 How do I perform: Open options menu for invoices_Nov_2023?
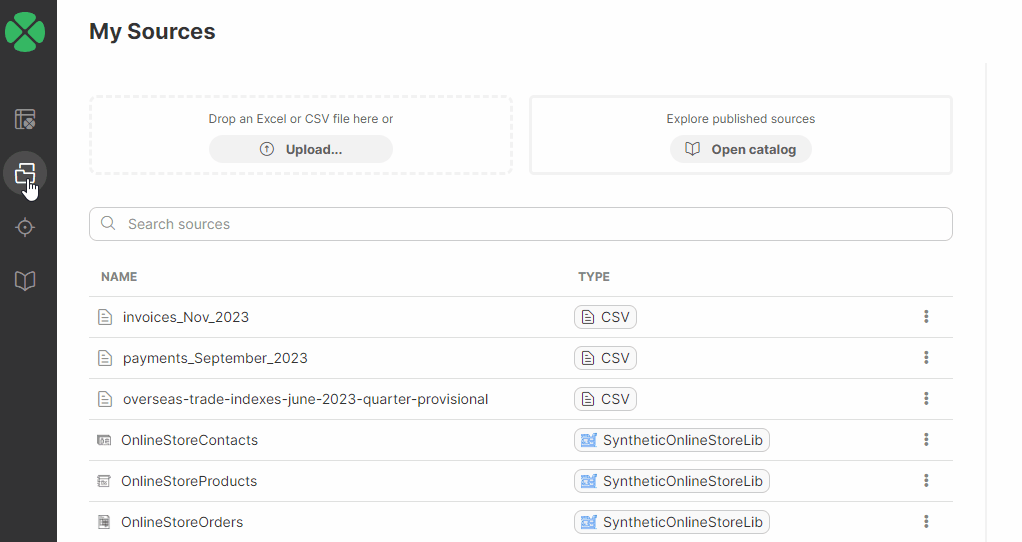926,317
